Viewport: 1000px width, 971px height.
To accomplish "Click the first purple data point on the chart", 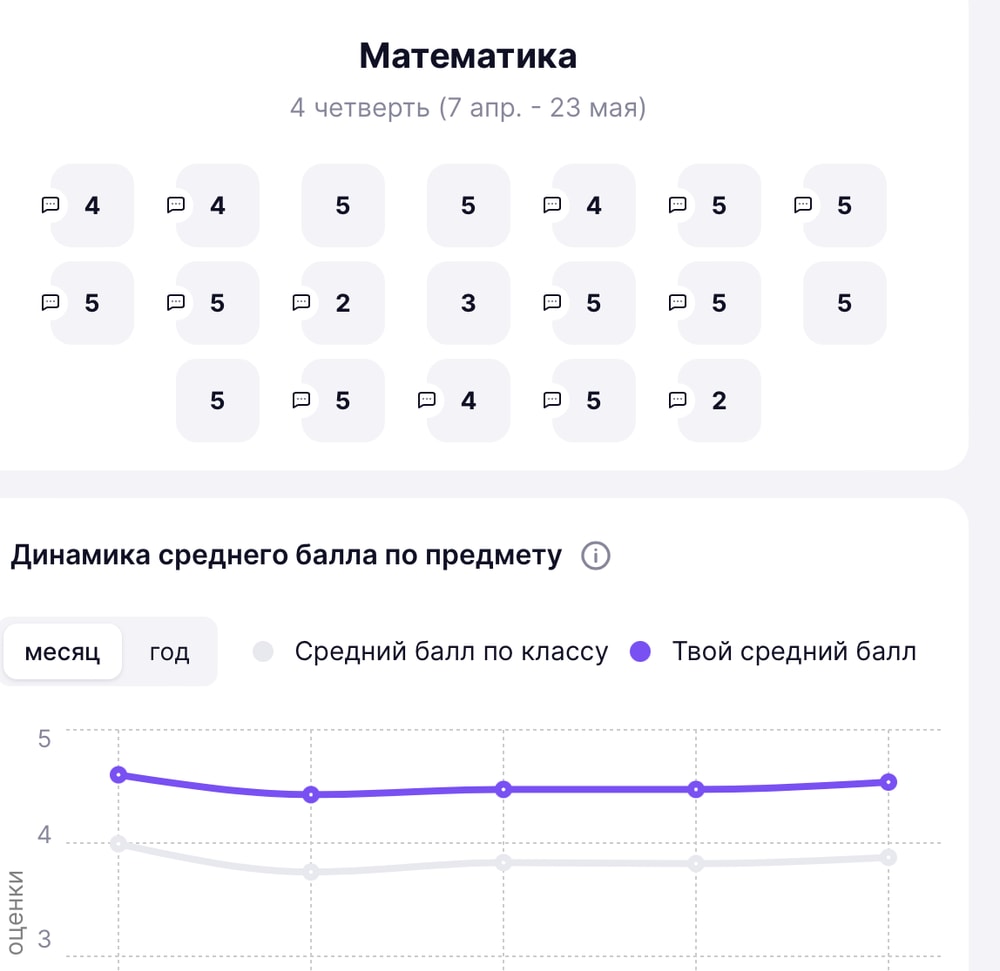I will click(118, 774).
